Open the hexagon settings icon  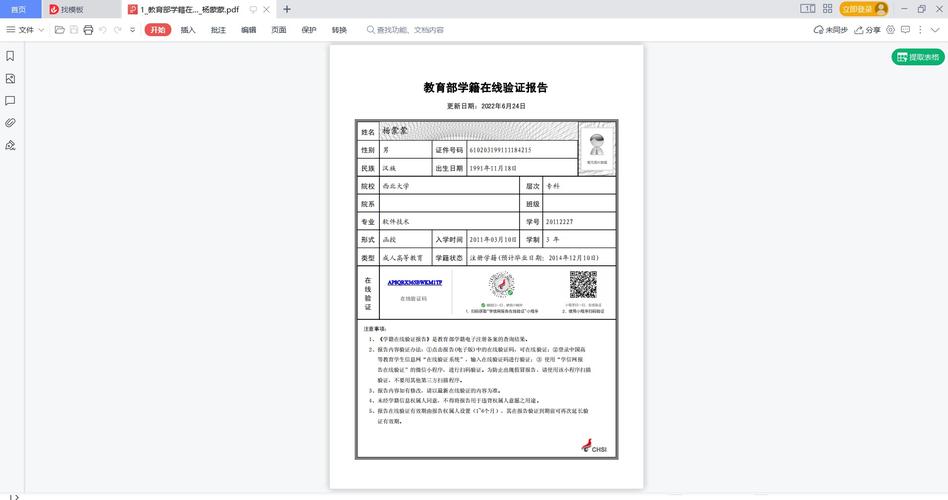pos(891,30)
